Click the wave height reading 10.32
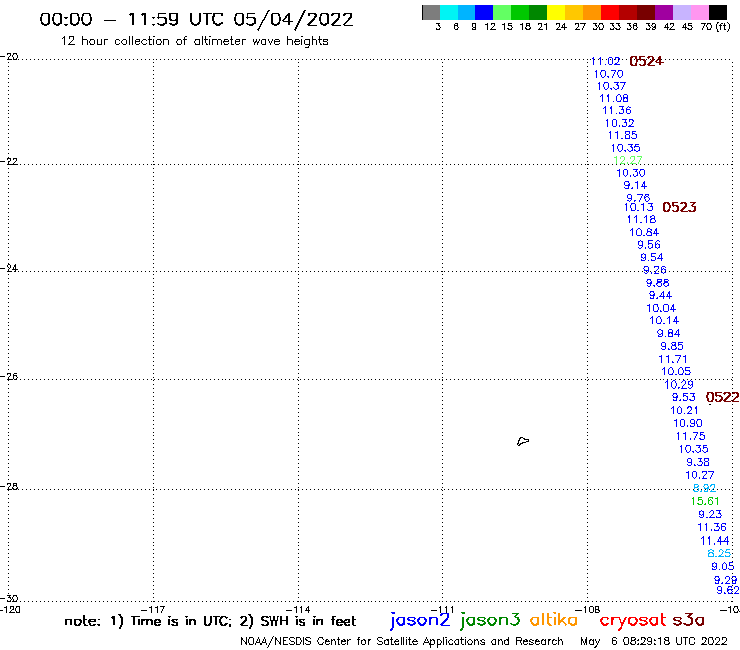 (x=620, y=123)
